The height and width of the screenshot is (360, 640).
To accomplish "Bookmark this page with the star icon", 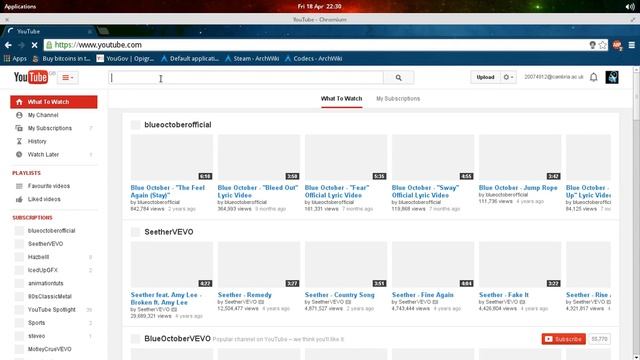I will (x=602, y=45).
